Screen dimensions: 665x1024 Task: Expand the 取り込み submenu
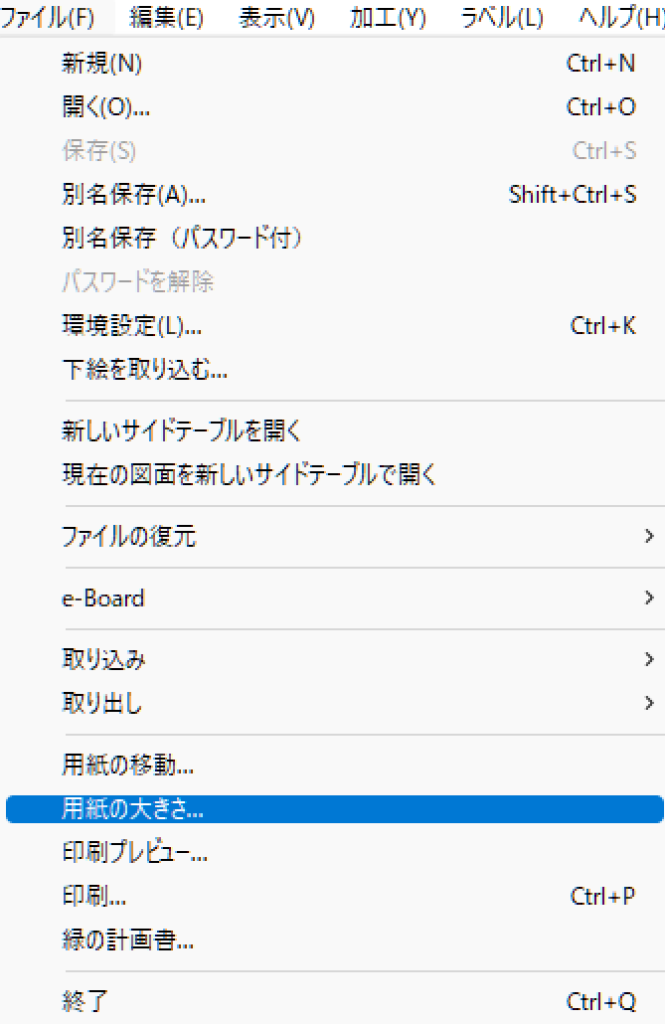coord(104,660)
